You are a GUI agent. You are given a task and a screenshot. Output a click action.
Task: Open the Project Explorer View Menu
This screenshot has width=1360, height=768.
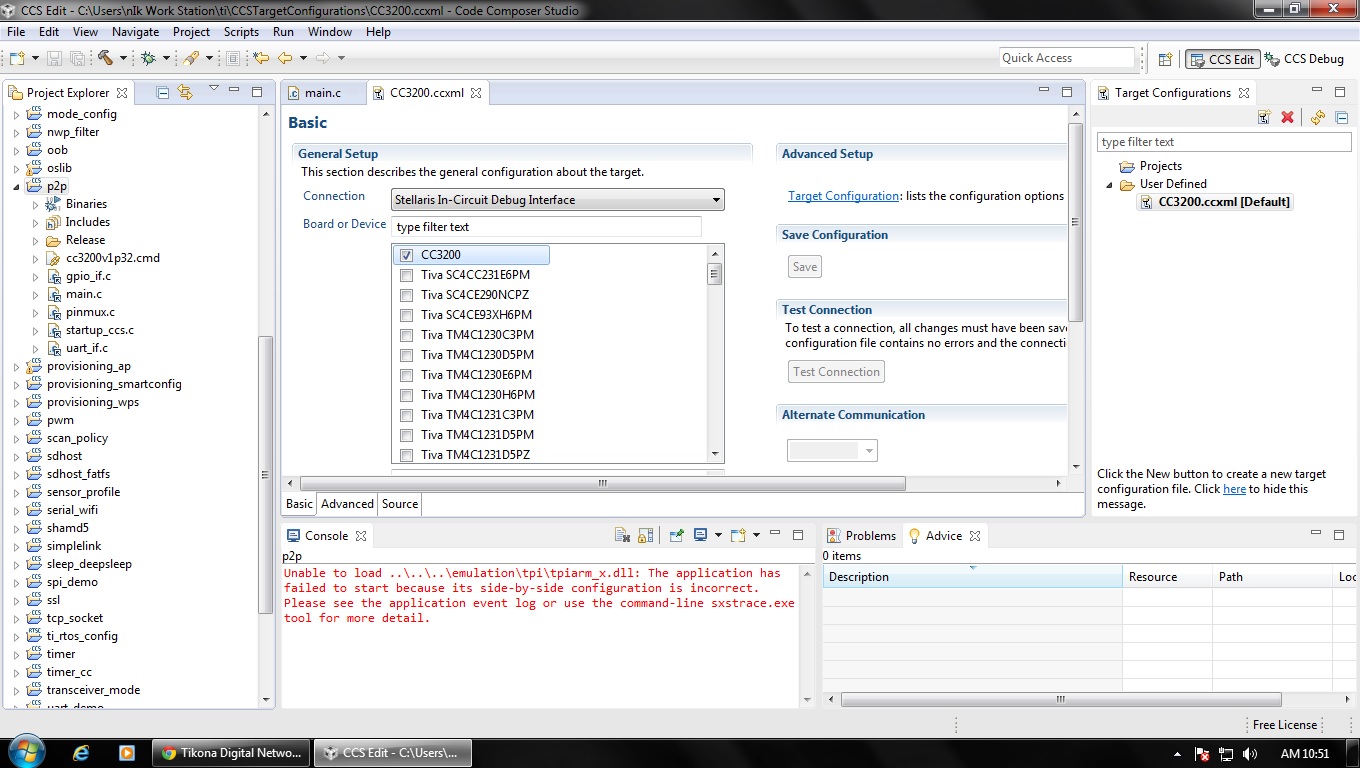[x=213, y=90]
